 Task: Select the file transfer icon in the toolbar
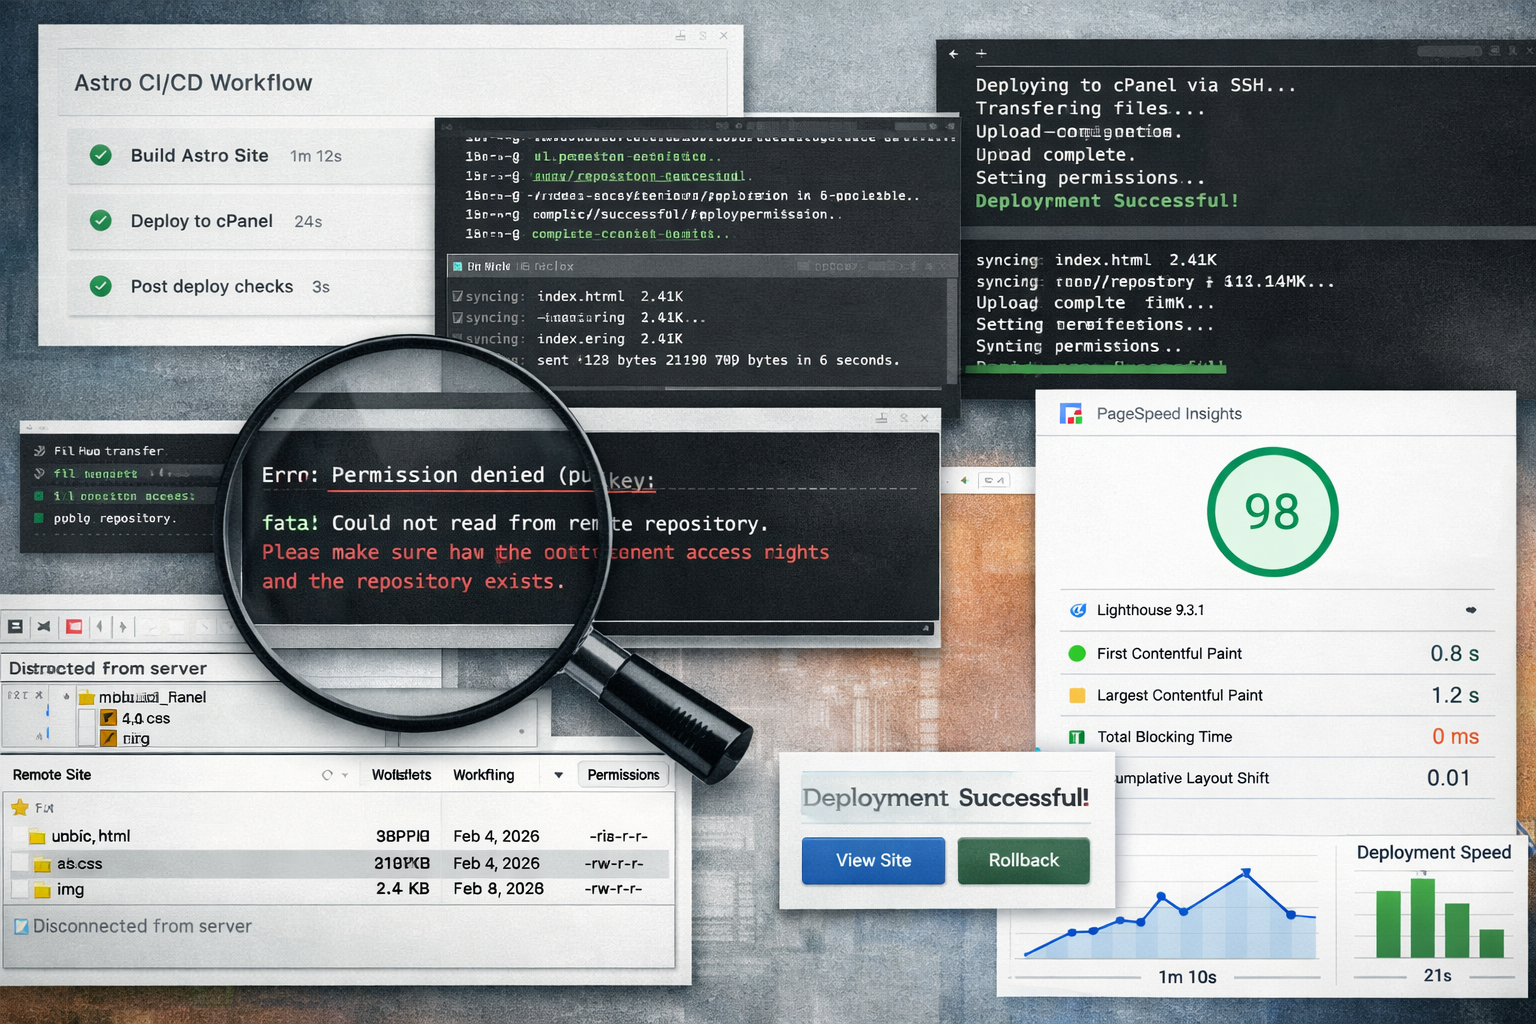[x=15, y=626]
